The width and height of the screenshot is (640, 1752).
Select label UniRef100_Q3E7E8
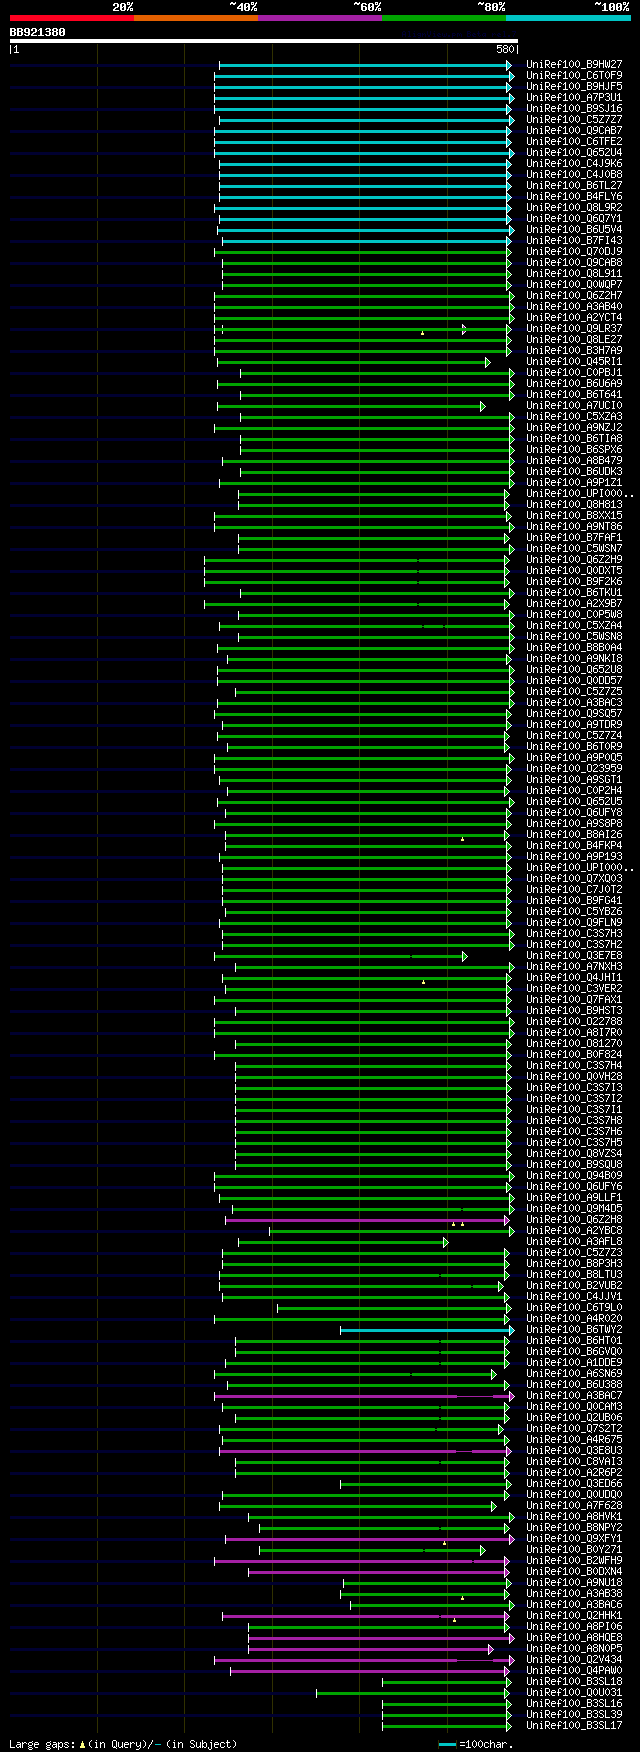[574, 956]
